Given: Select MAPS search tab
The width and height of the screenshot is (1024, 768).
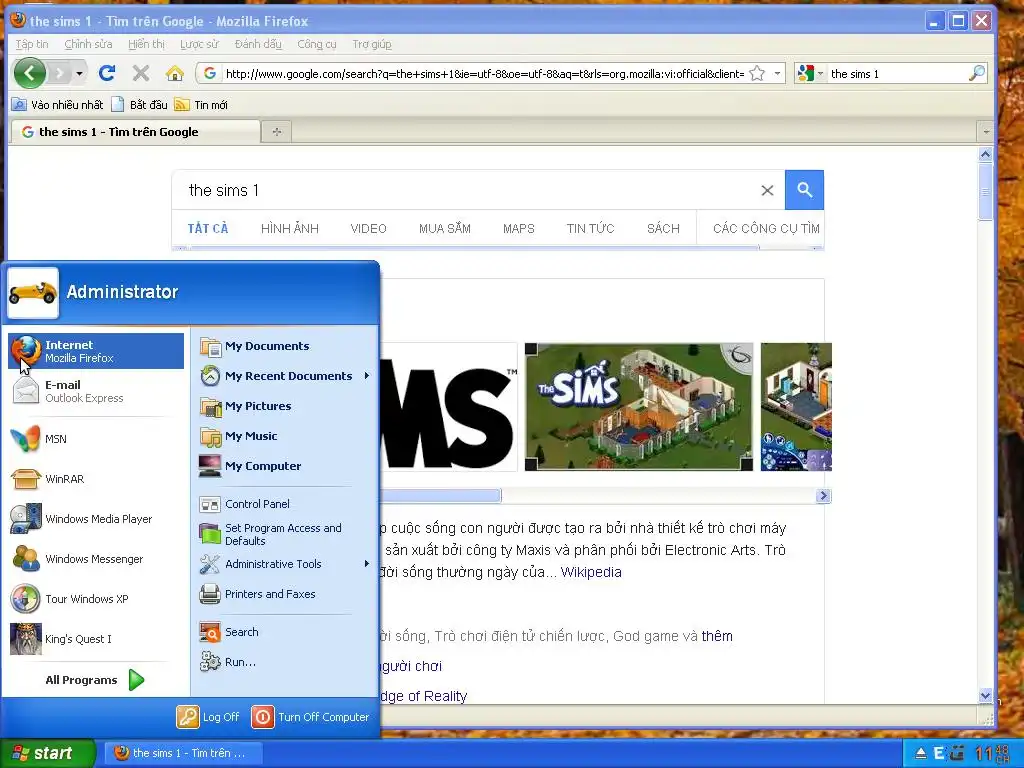Looking at the screenshot, I should [519, 229].
